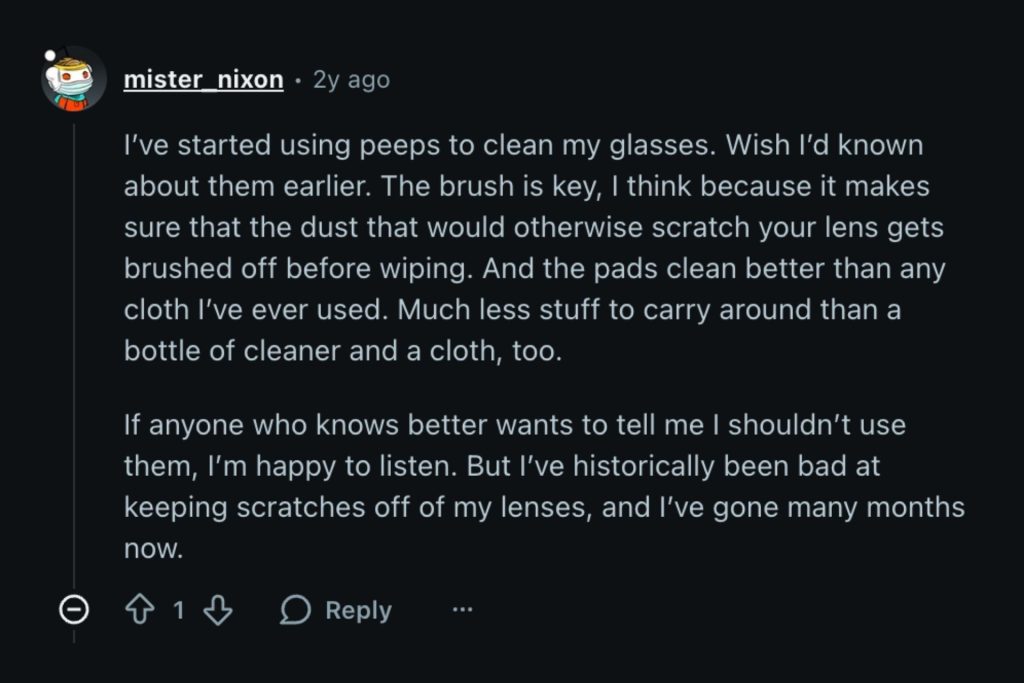
Task: Click the 2y ago timestamp
Action: coord(350,79)
